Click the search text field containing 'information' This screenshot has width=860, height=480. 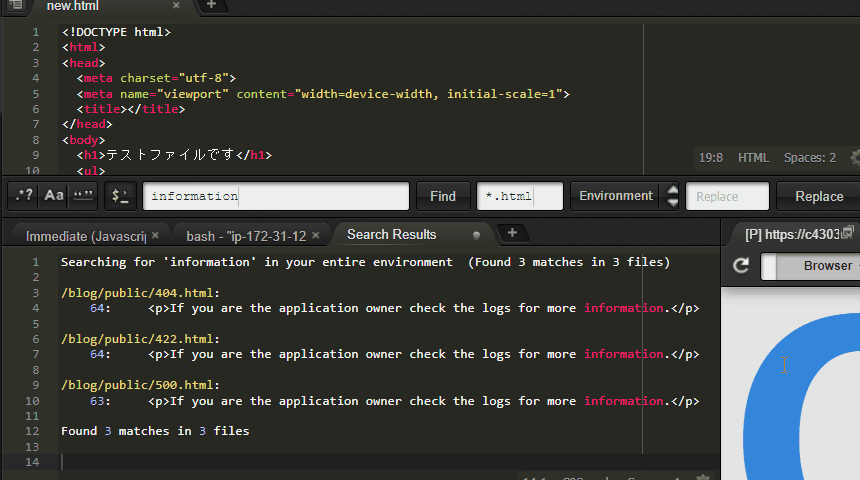tap(276, 196)
